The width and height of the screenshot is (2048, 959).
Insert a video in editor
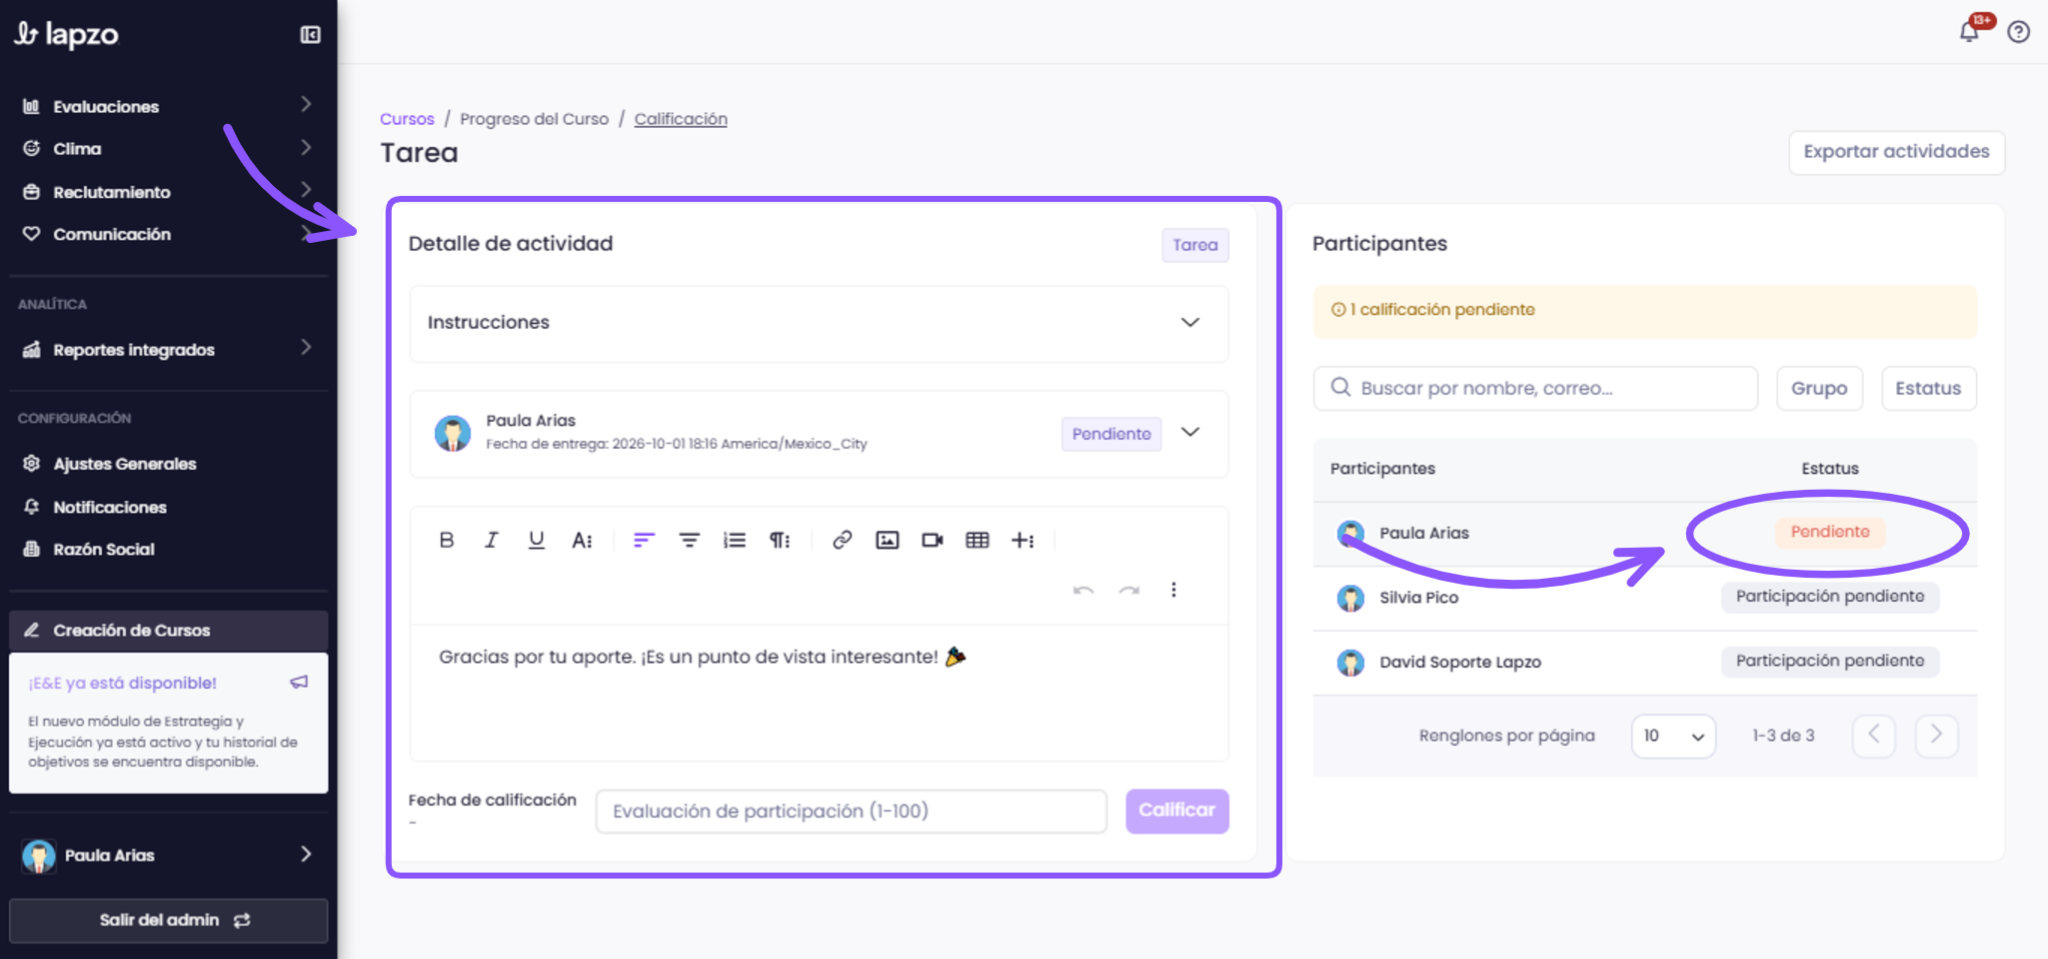(x=932, y=540)
